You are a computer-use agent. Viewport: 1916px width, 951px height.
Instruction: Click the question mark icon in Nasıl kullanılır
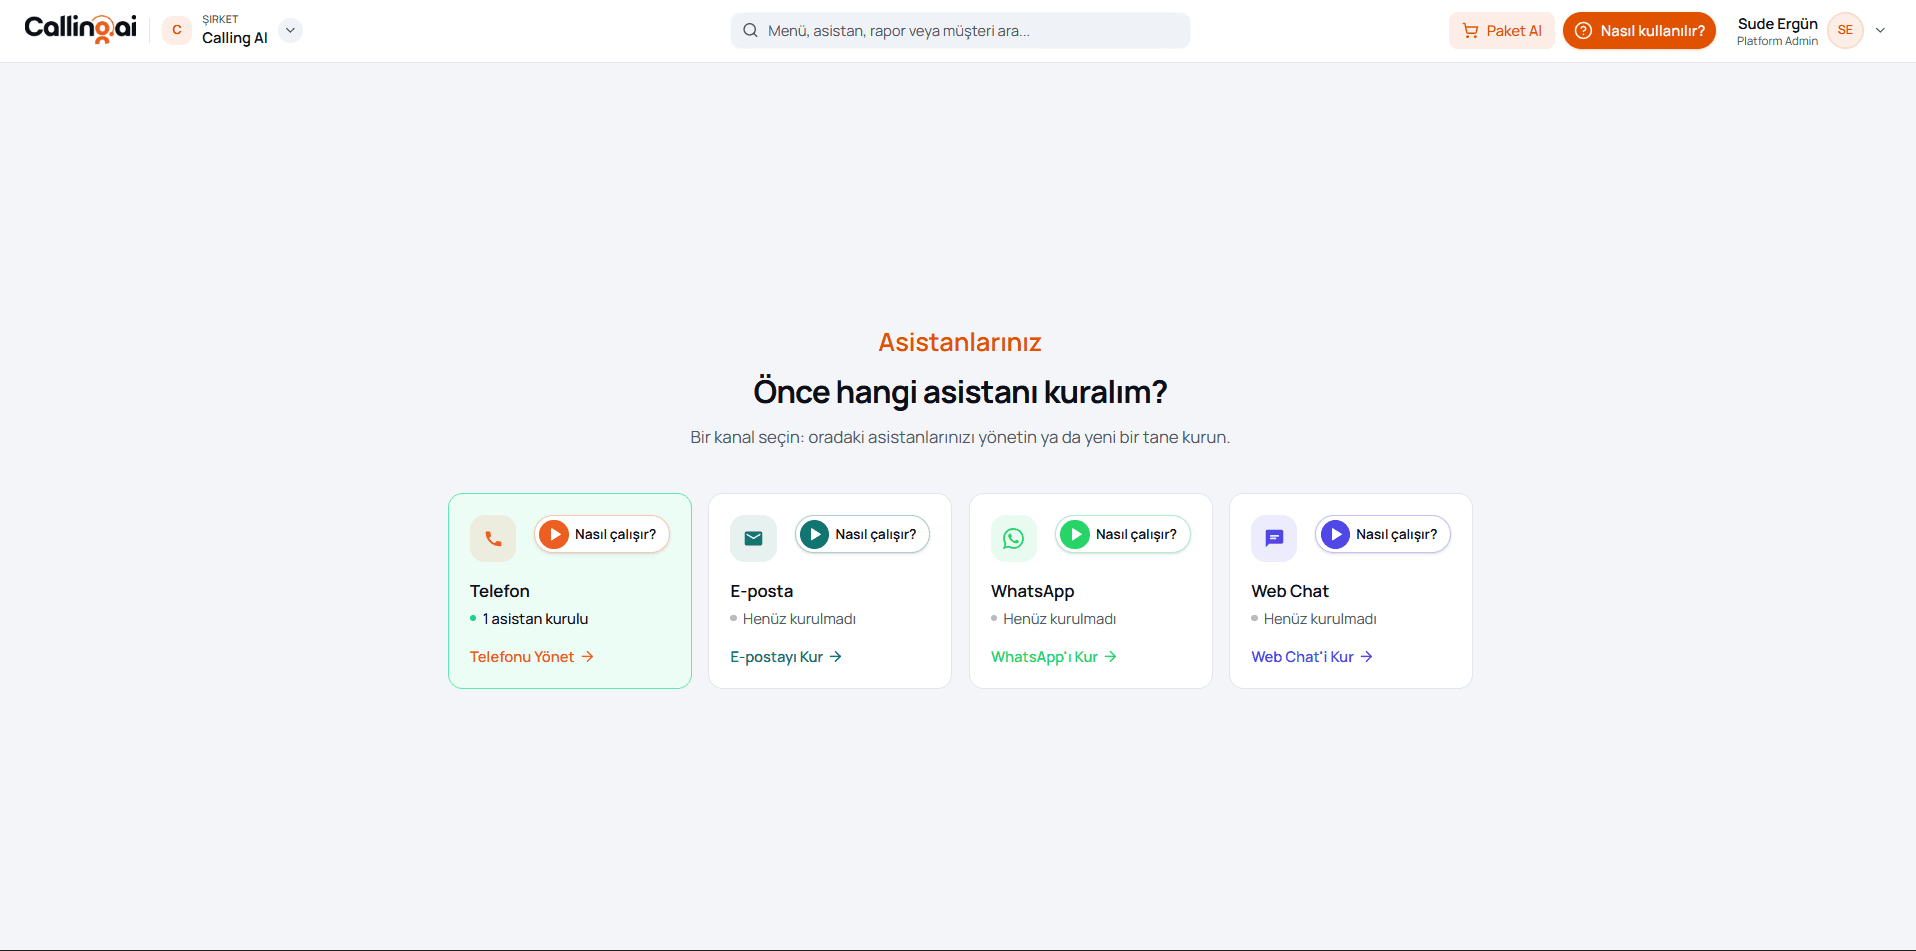point(1583,31)
